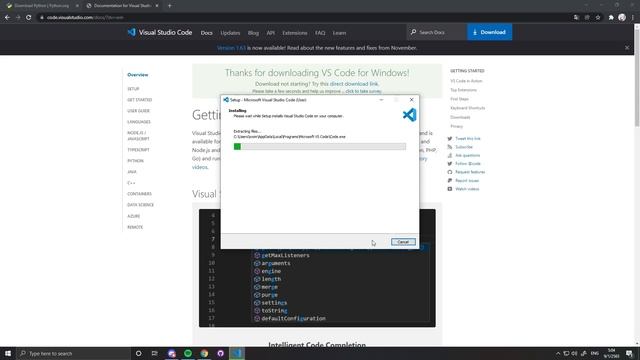Image resolution: width=640 pixels, height=360 pixels.
Task: Jump to Downloads section link
Action: pos(460,117)
